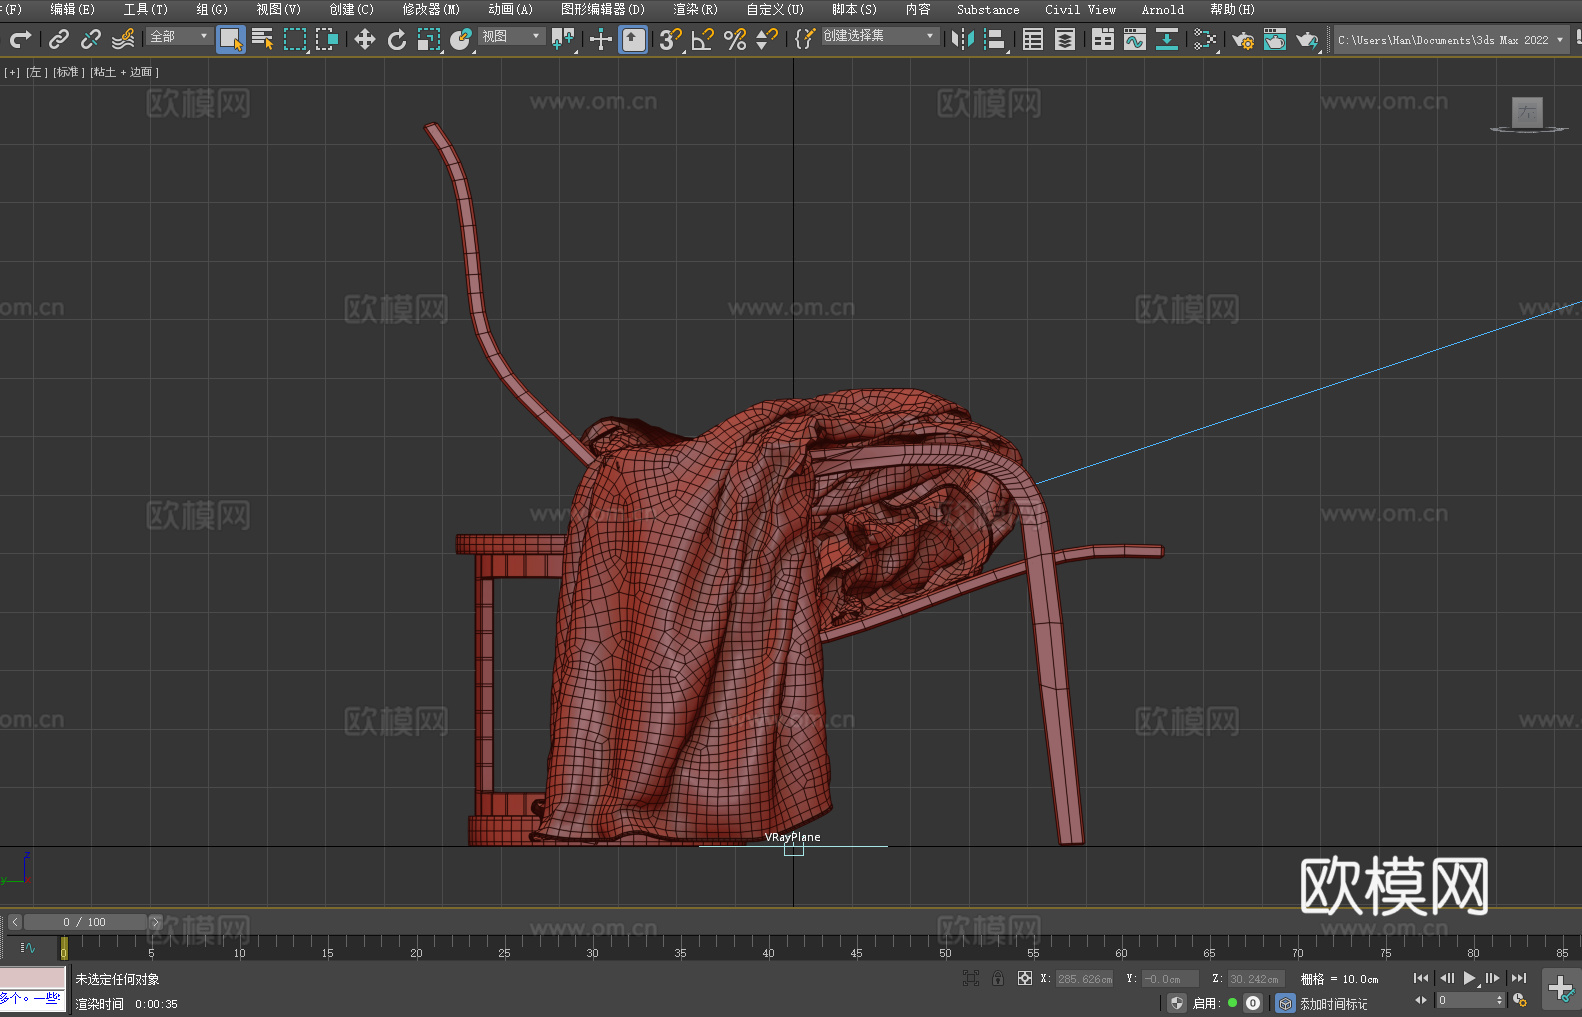Screen dimensions: 1582x1017
Task: Open the 渲染(R) menu
Action: point(695,9)
